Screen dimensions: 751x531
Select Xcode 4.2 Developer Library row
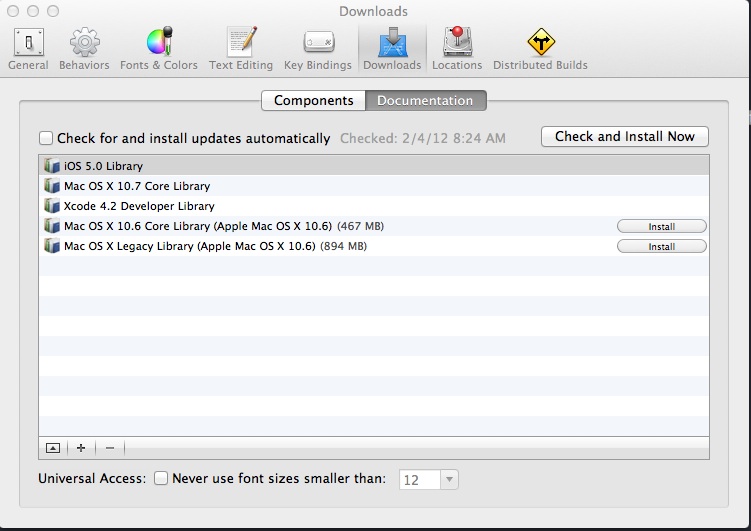pyautogui.click(x=374, y=206)
